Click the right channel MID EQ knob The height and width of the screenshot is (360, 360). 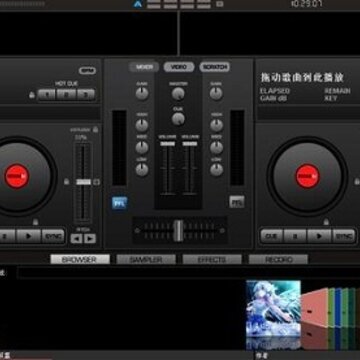click(216, 147)
